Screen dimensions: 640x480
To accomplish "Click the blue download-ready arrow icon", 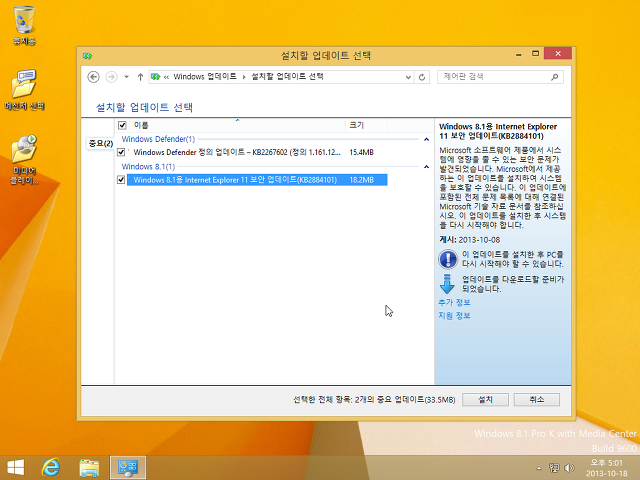I will pyautogui.click(x=447, y=284).
